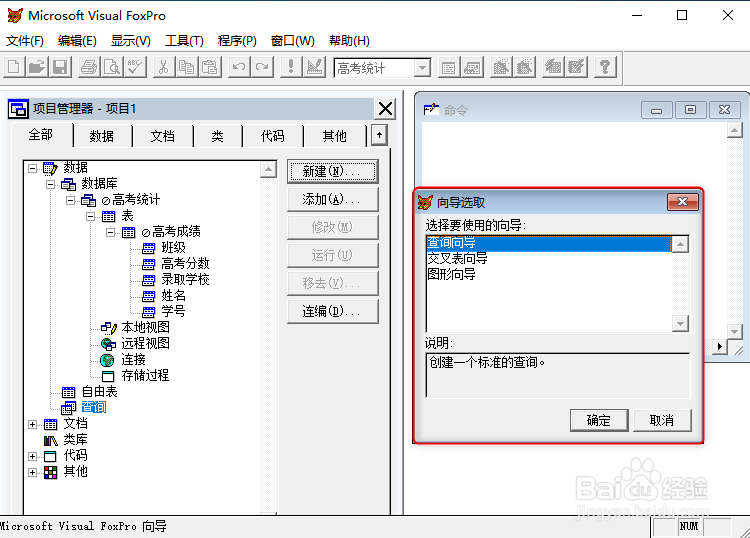
Task: Open the Command Window toolbar icon
Action: click(x=448, y=67)
